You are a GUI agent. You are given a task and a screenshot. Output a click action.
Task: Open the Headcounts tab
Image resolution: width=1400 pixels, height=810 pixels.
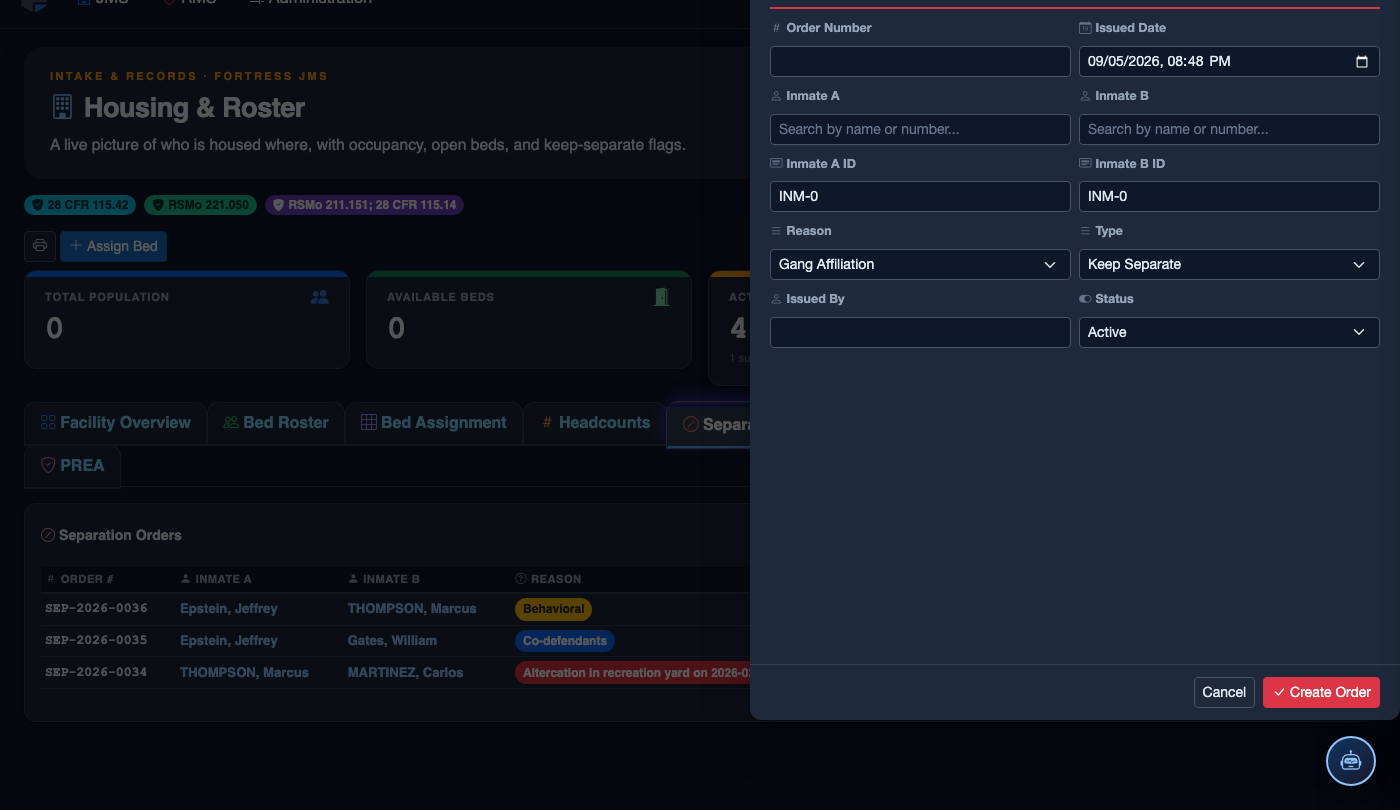[595, 423]
